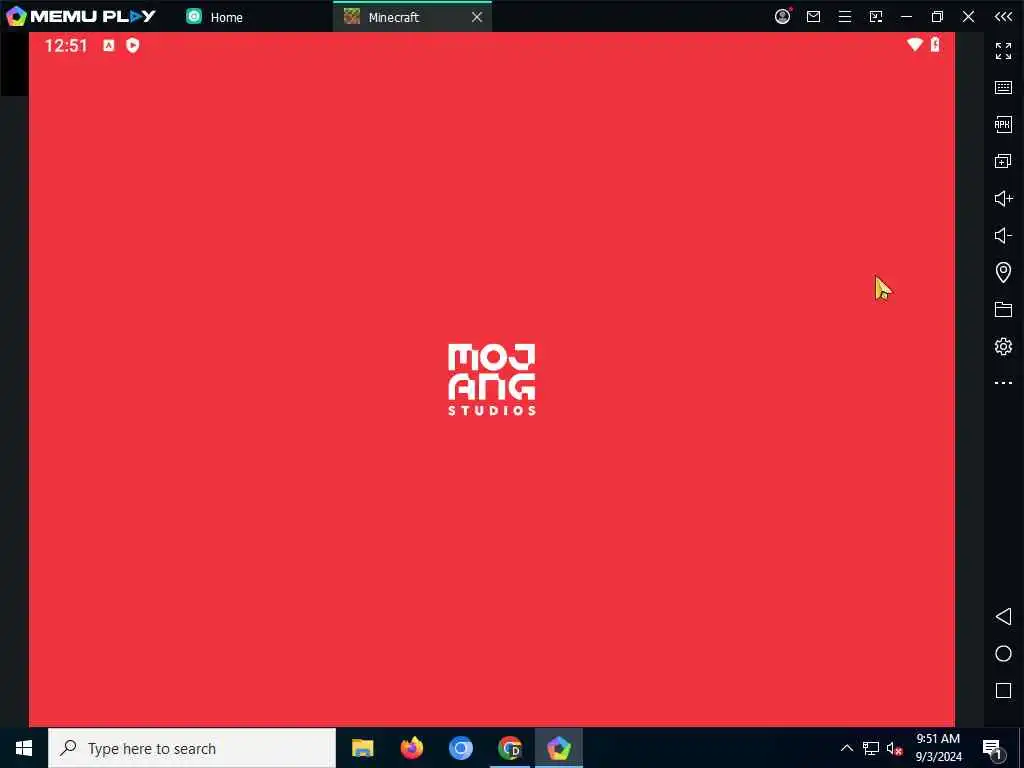Launch Firefox from the taskbar
This screenshot has height=768, width=1024.
(411, 748)
